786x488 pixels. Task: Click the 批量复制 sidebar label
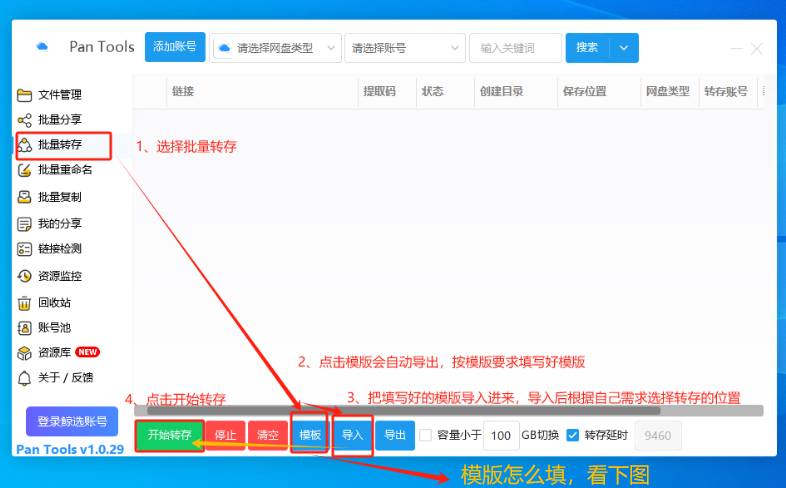pyautogui.click(x=60, y=197)
